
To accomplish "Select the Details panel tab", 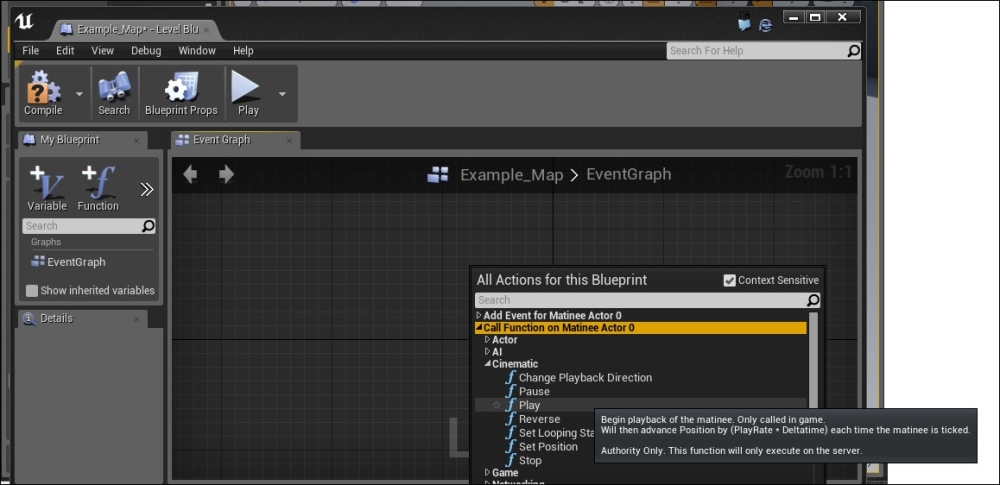I will pyautogui.click(x=56, y=318).
